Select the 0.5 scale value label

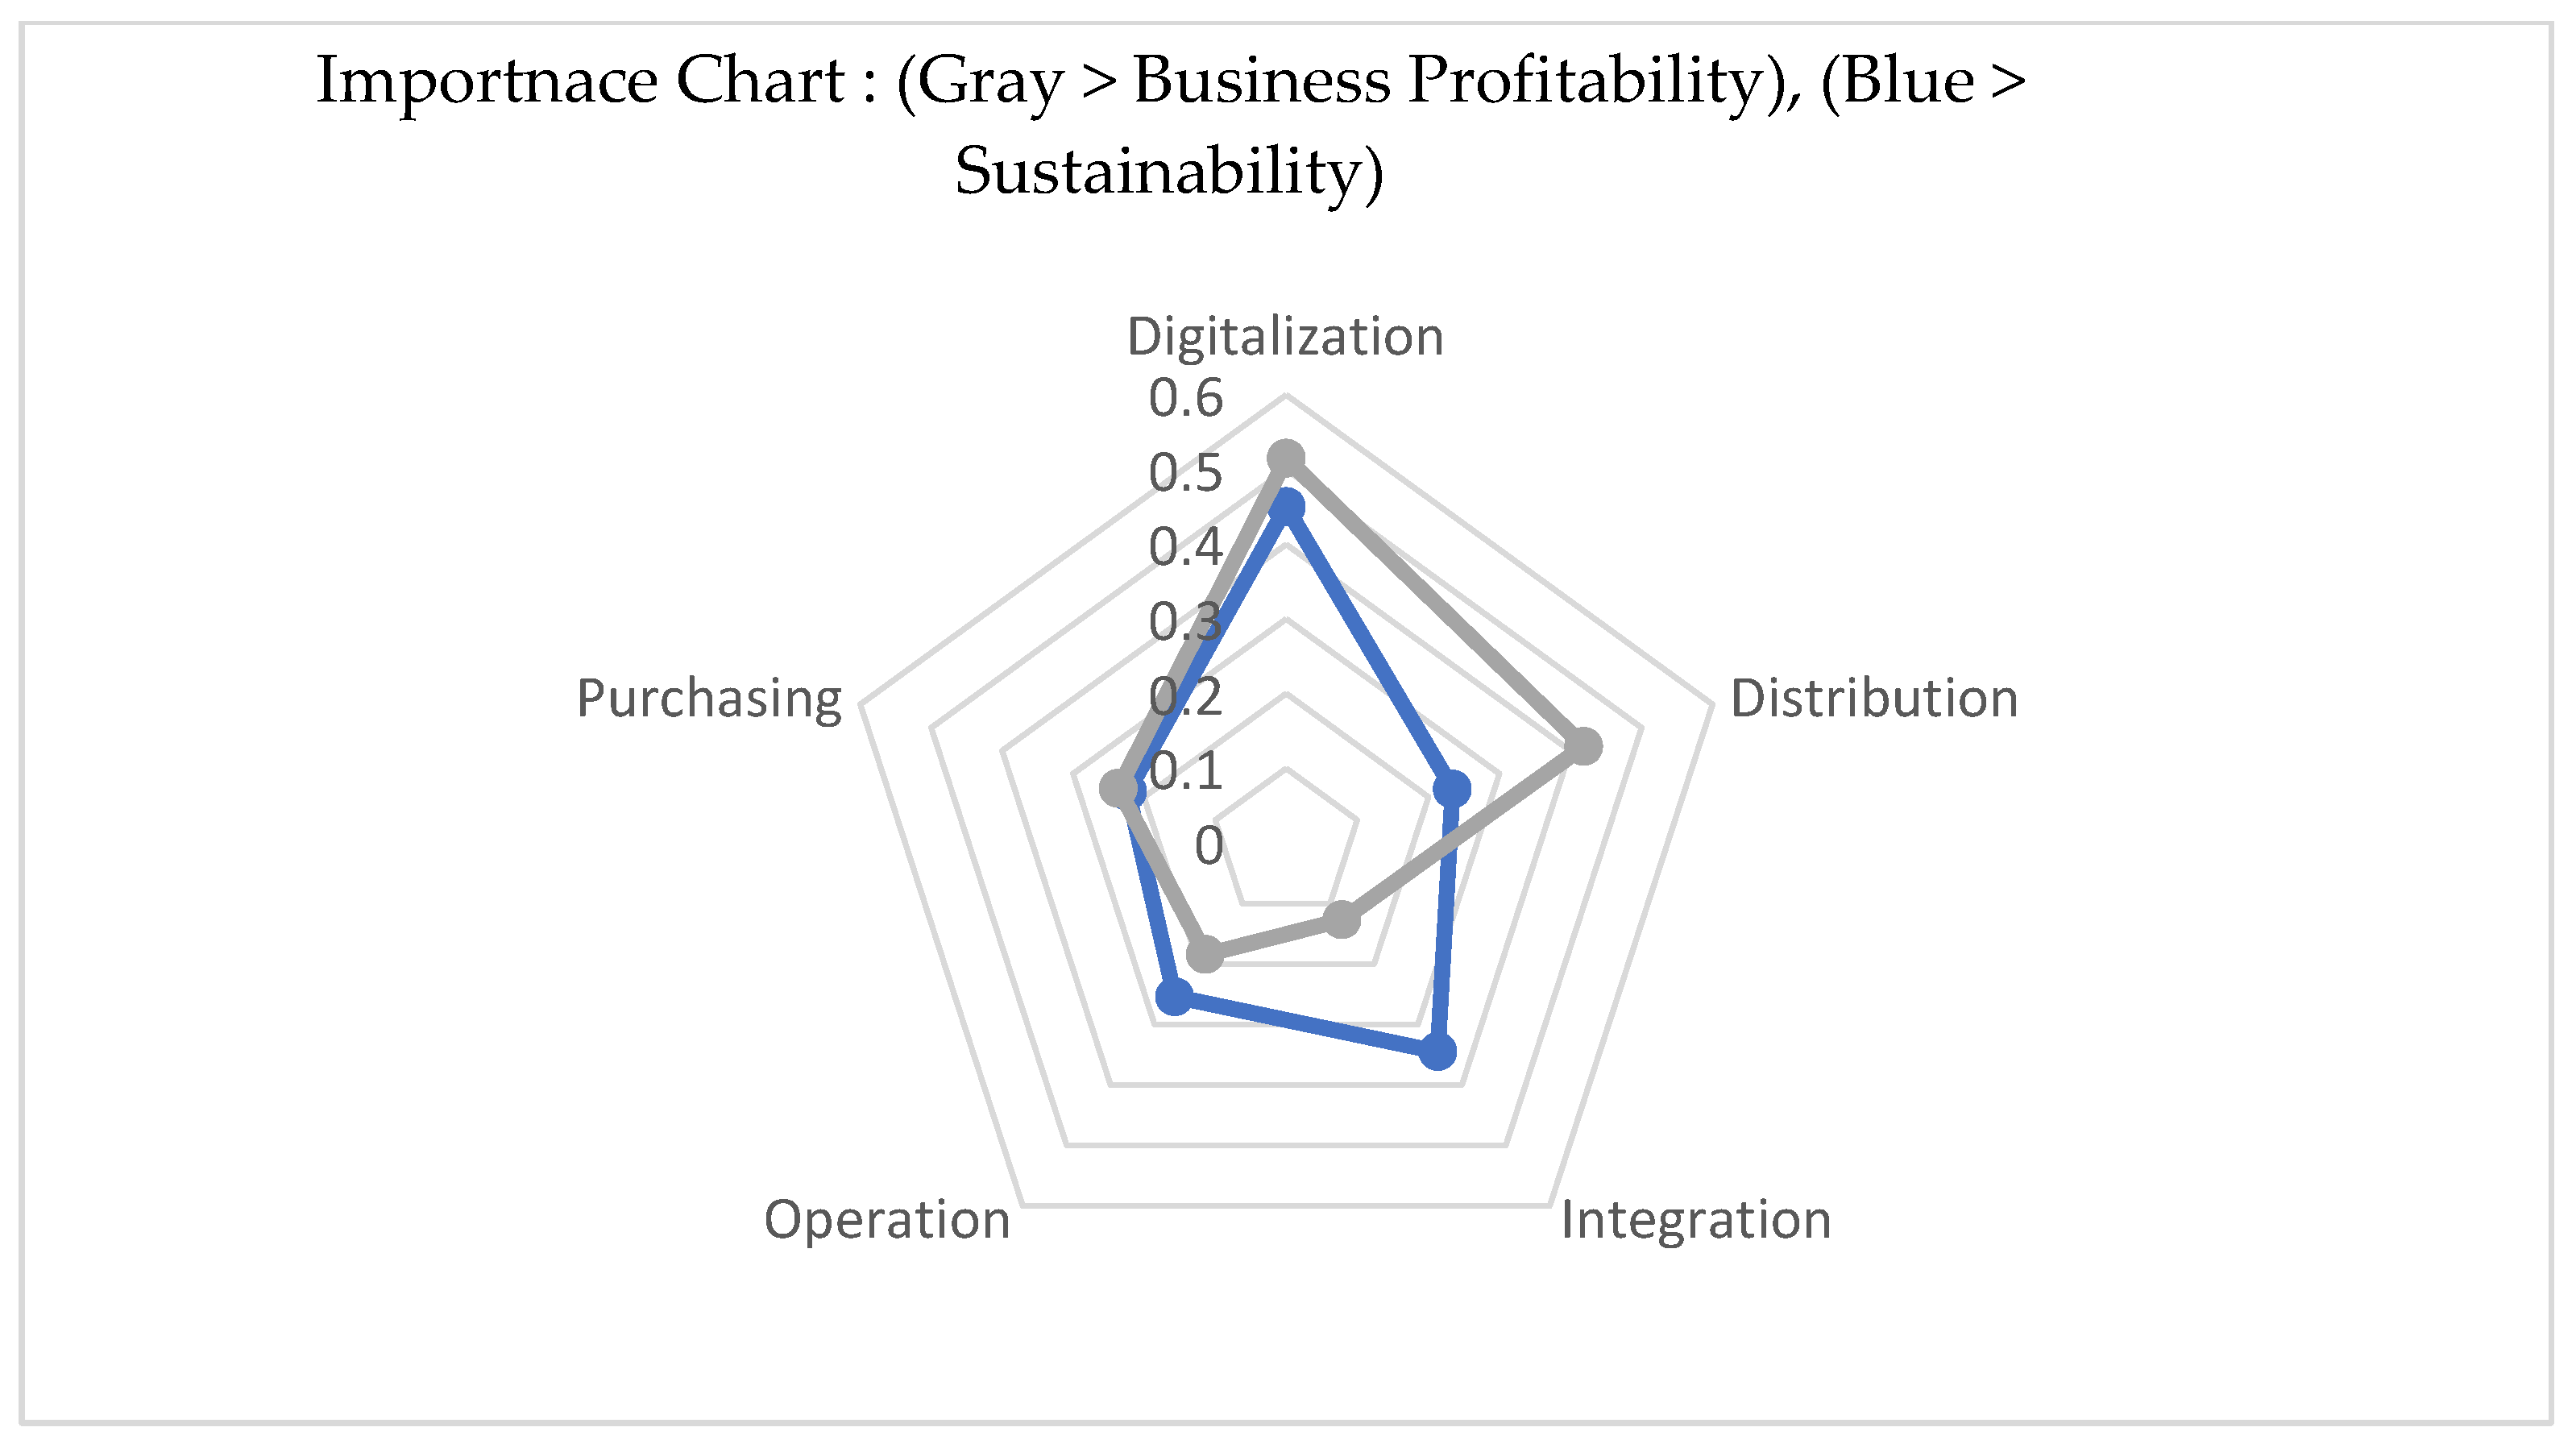point(1185,474)
